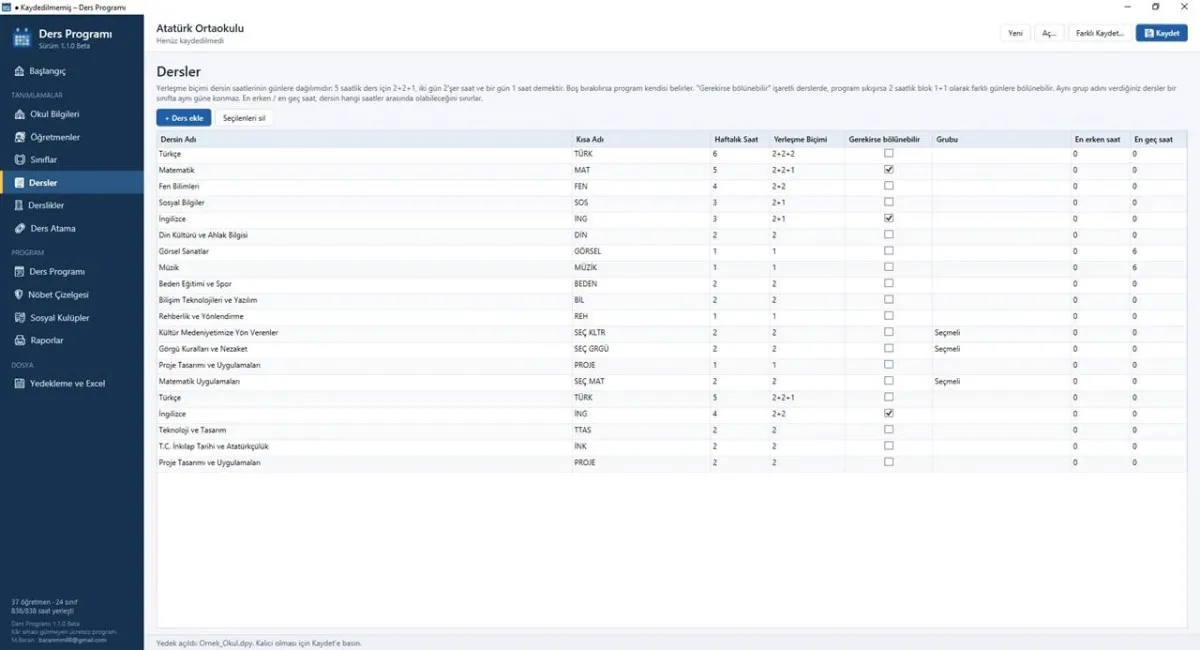Viewport: 1200px width, 650px height.
Task: Click the Bilişim Teknolojileri ve Yazılım cell
Action: click(363, 300)
